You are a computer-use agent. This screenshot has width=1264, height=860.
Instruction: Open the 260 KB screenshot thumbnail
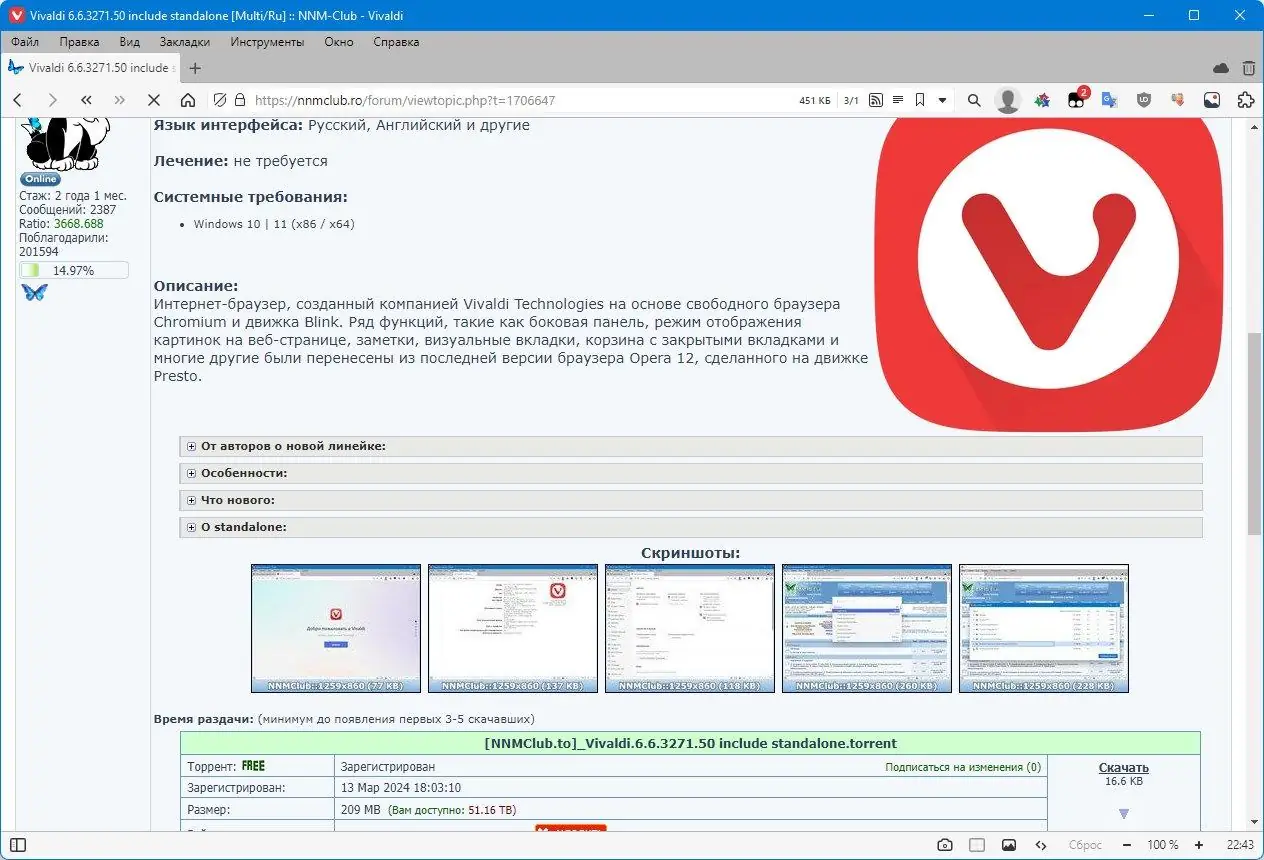[x=867, y=628]
